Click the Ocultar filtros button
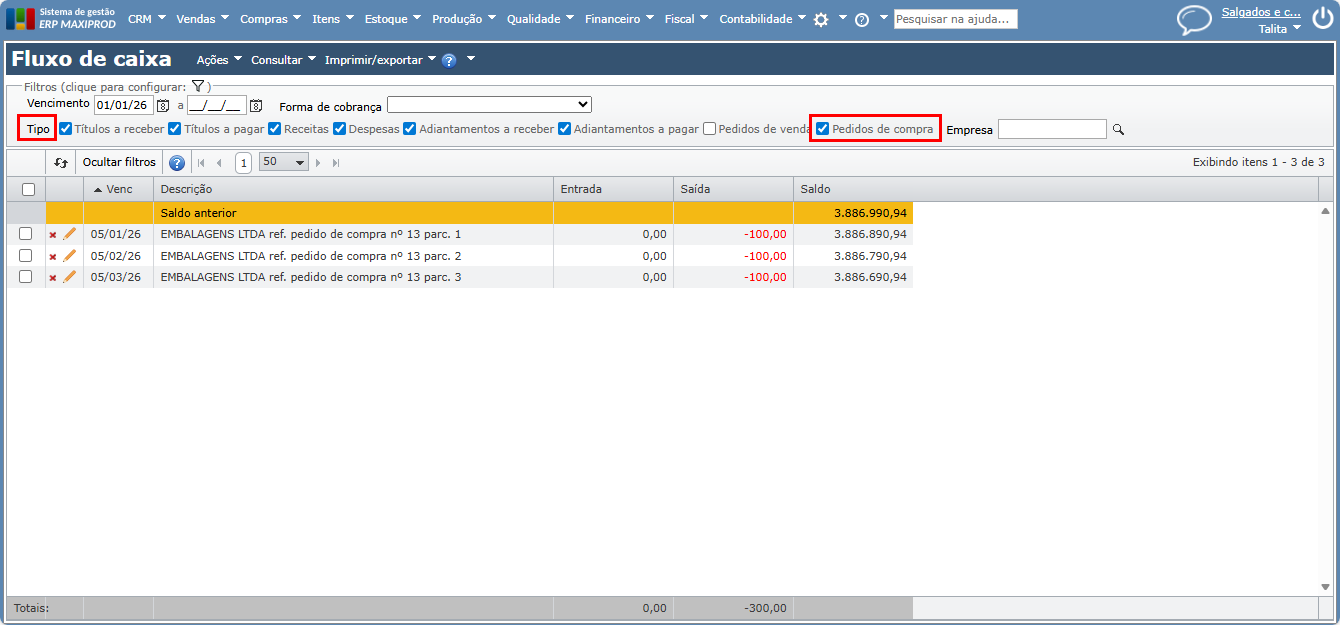This screenshot has width=1340, height=625. [119, 162]
